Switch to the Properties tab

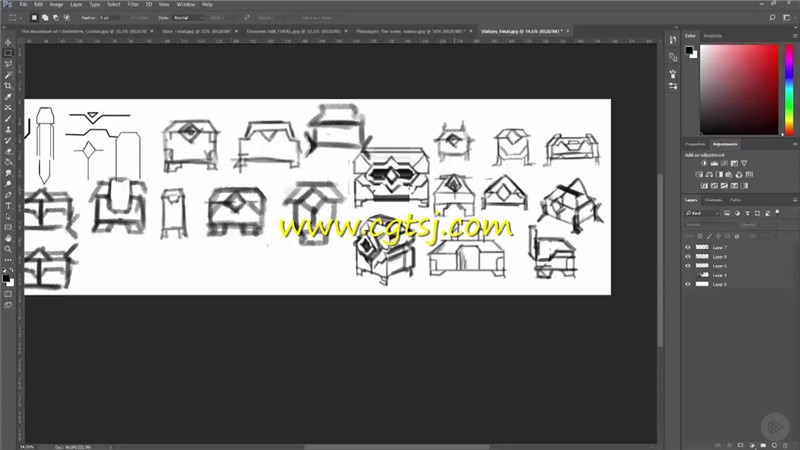click(695, 144)
